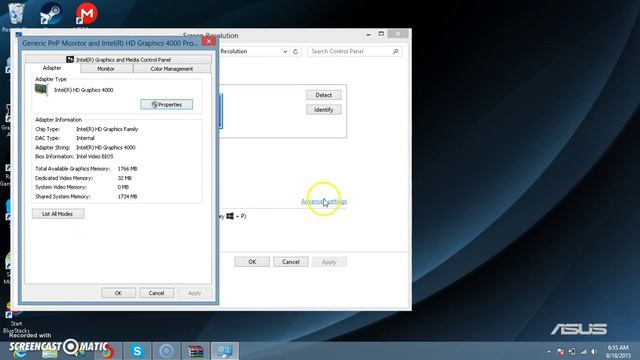640x360 pixels.
Task: Click Cancel in the adapter properties dialog
Action: (156, 293)
